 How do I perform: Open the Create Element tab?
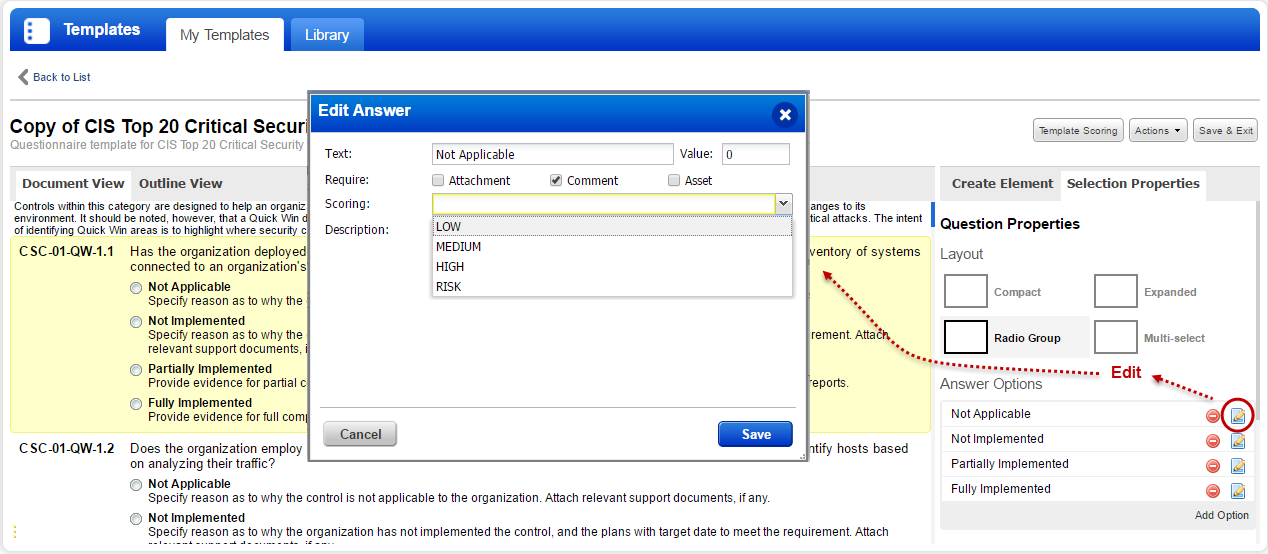[1002, 184]
